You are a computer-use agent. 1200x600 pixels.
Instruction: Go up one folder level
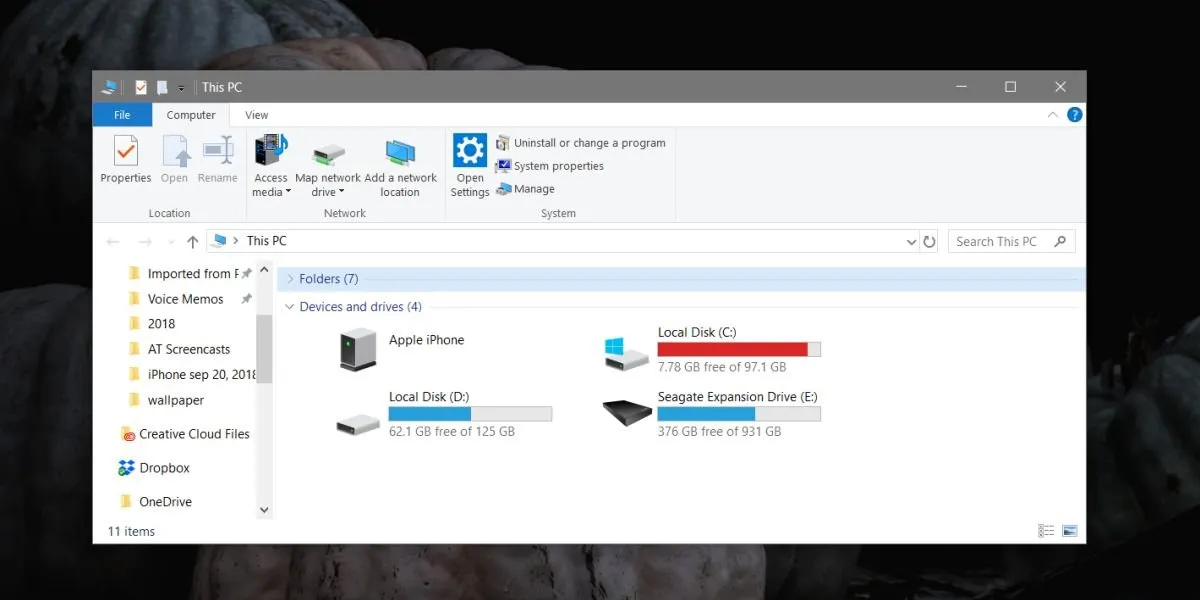[x=192, y=241]
